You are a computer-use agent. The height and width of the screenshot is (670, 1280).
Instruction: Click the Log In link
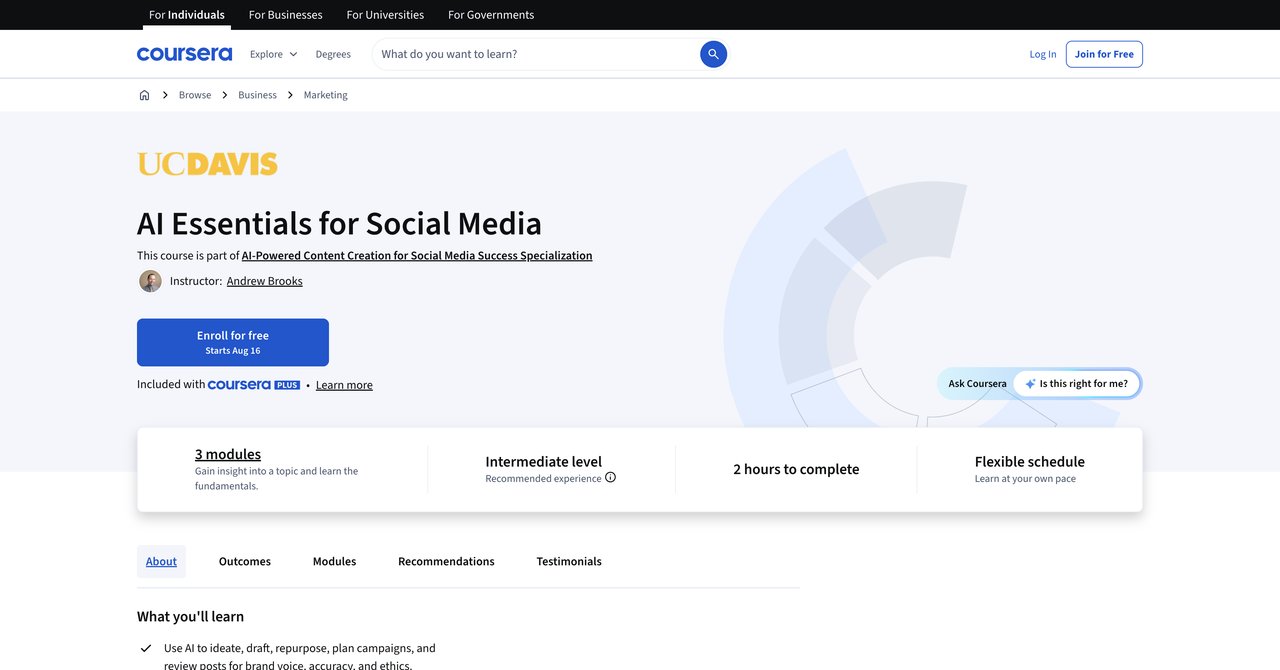pyautogui.click(x=1043, y=54)
